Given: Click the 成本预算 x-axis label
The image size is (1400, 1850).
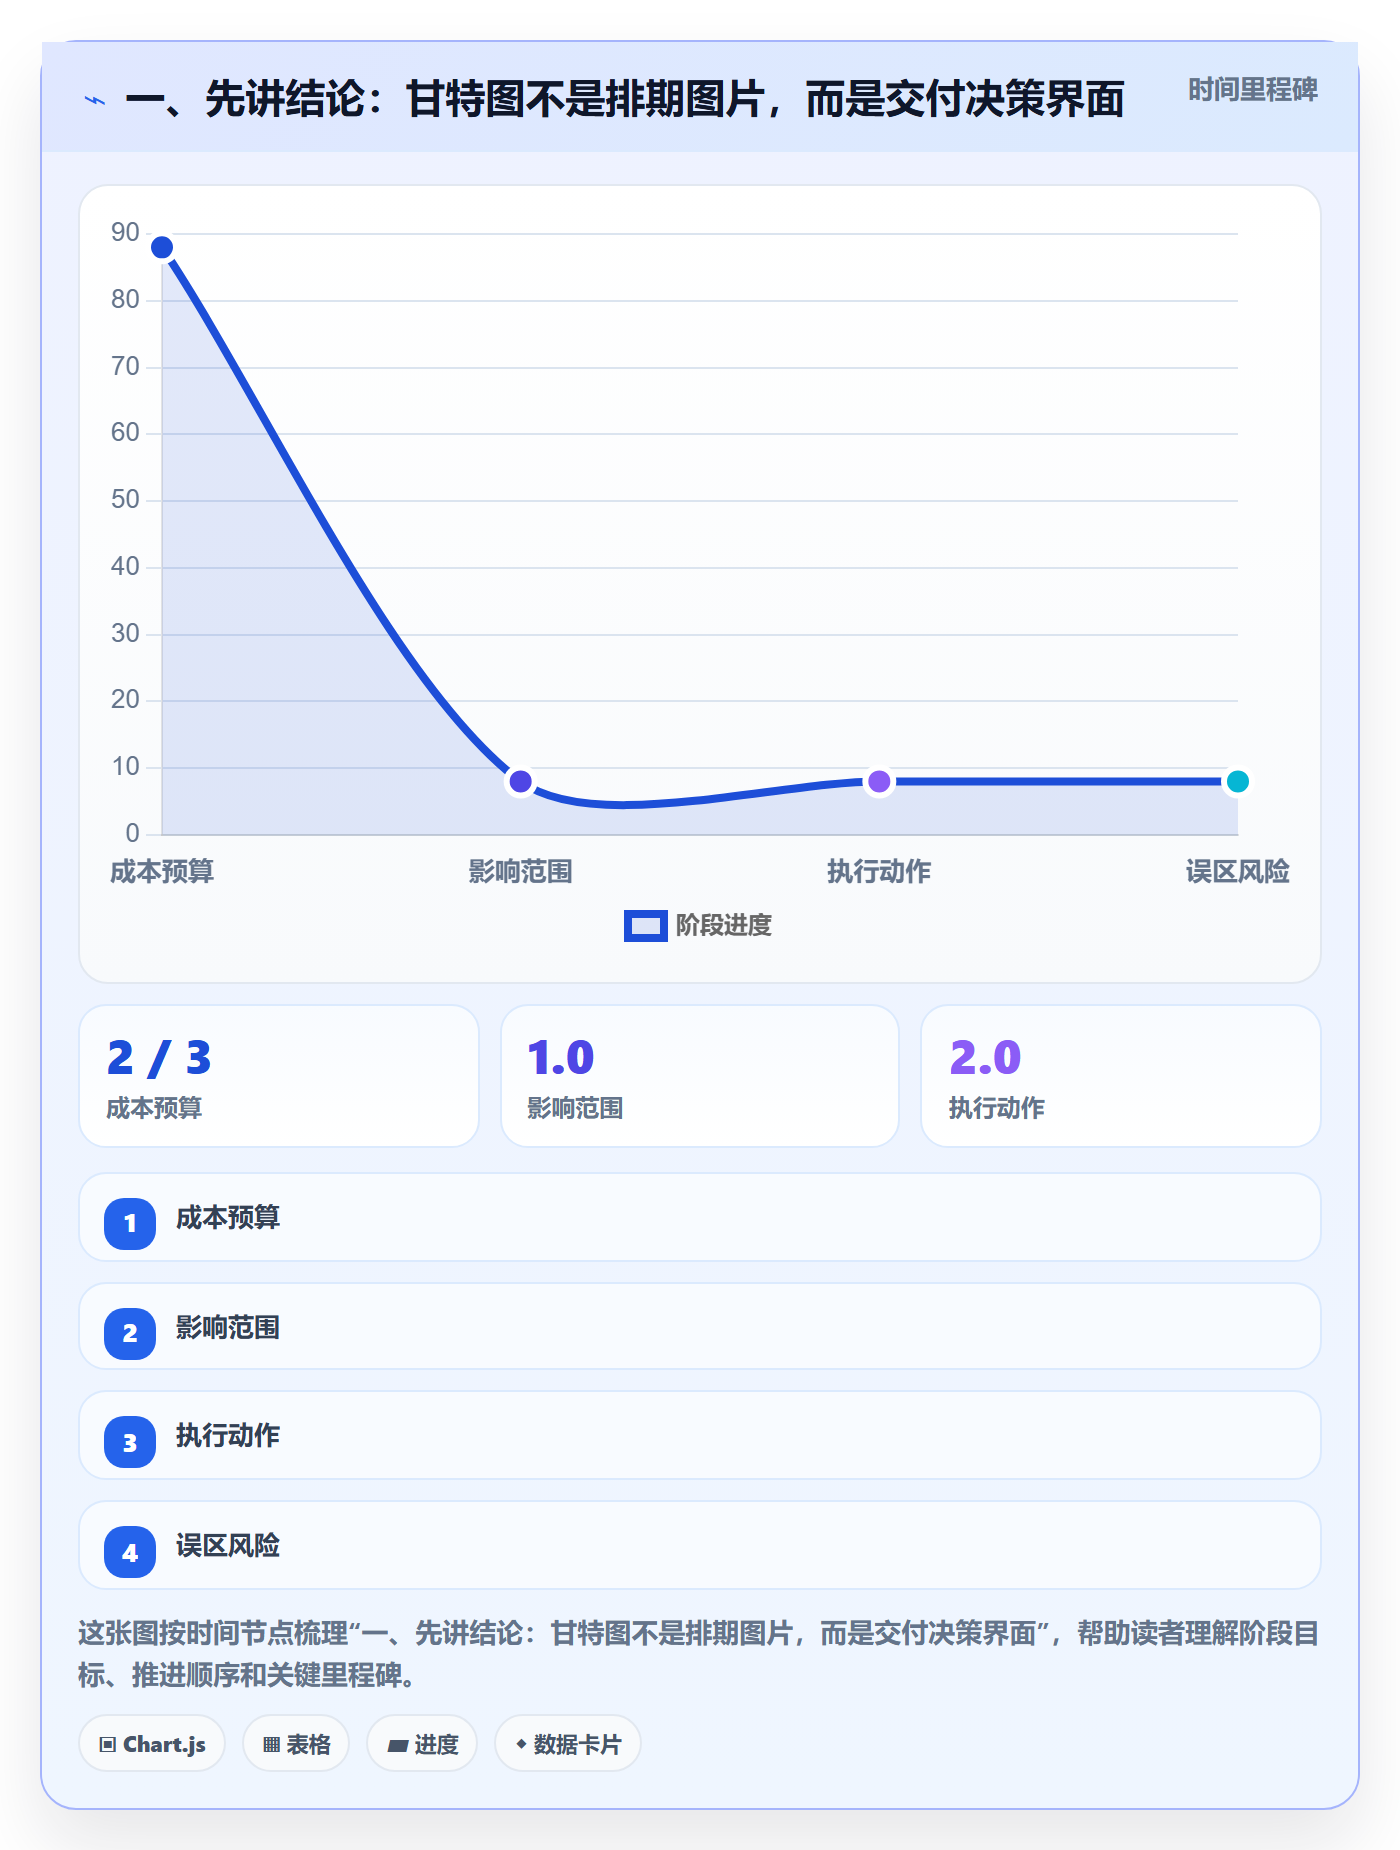Looking at the screenshot, I should pos(162,872).
